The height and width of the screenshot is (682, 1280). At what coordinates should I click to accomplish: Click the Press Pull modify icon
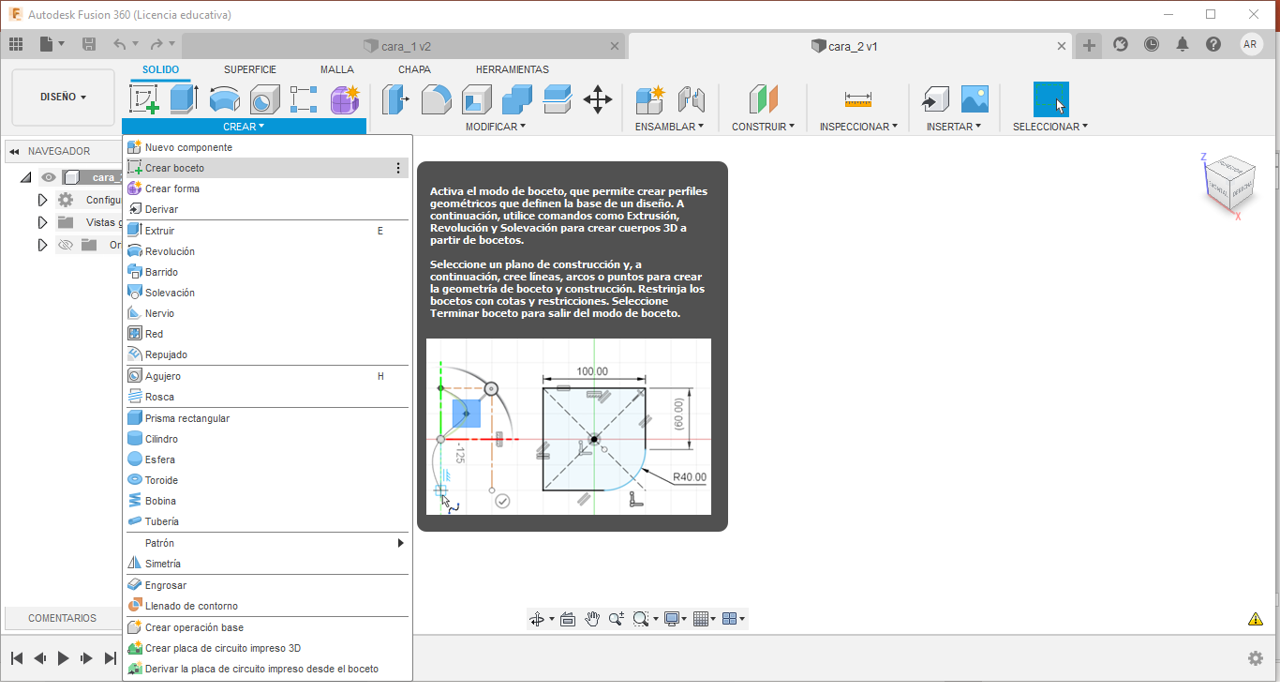[396, 99]
